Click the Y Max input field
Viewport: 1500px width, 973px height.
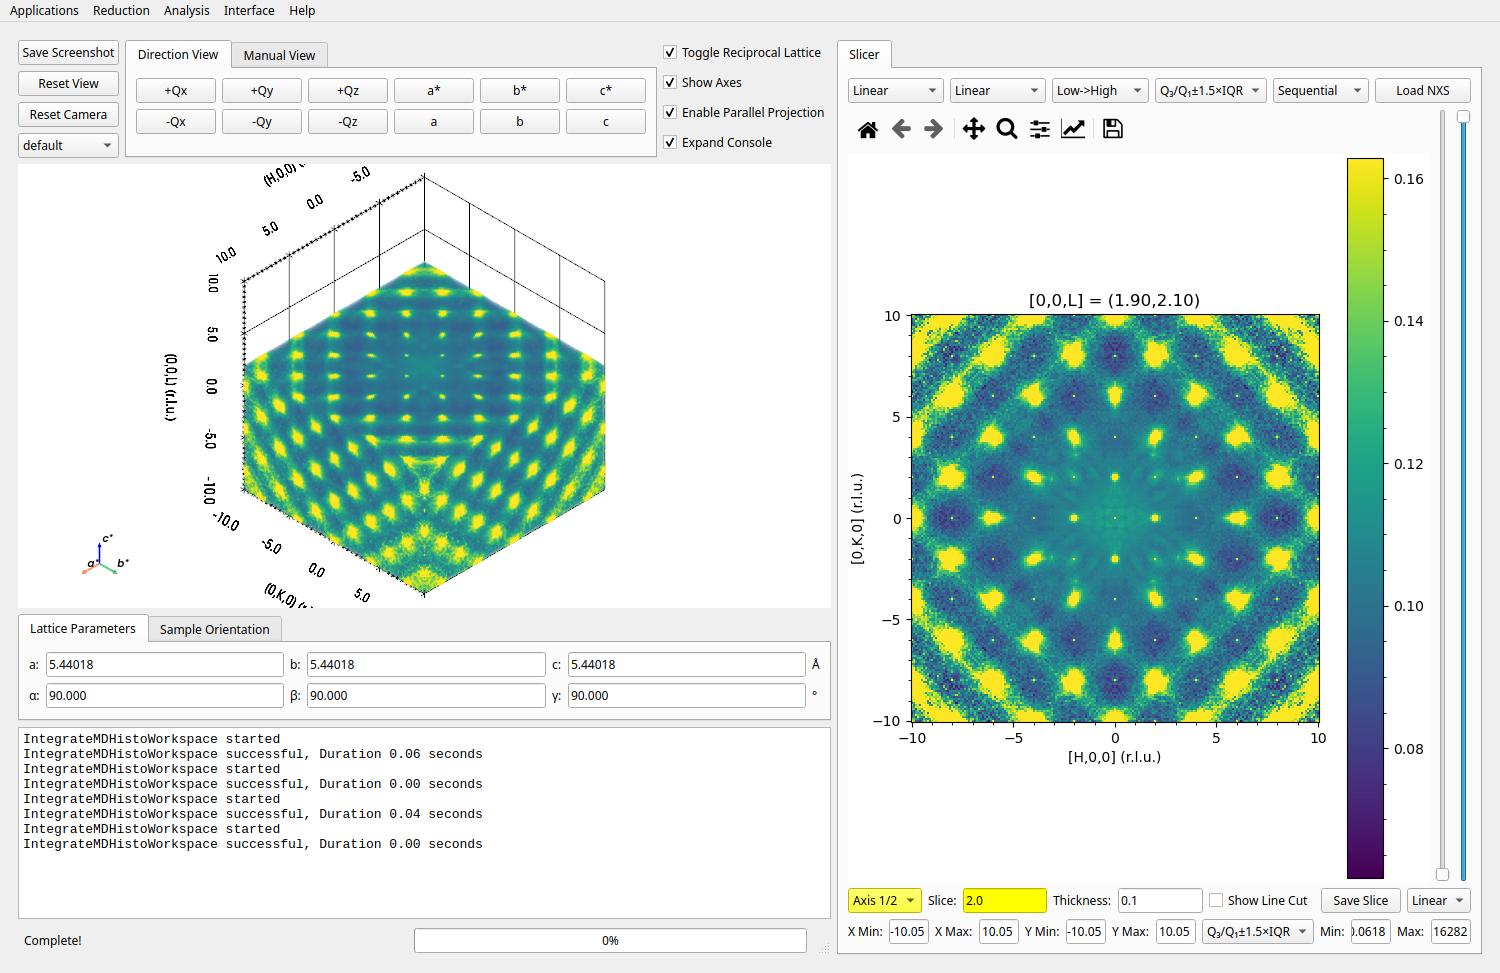1175,931
